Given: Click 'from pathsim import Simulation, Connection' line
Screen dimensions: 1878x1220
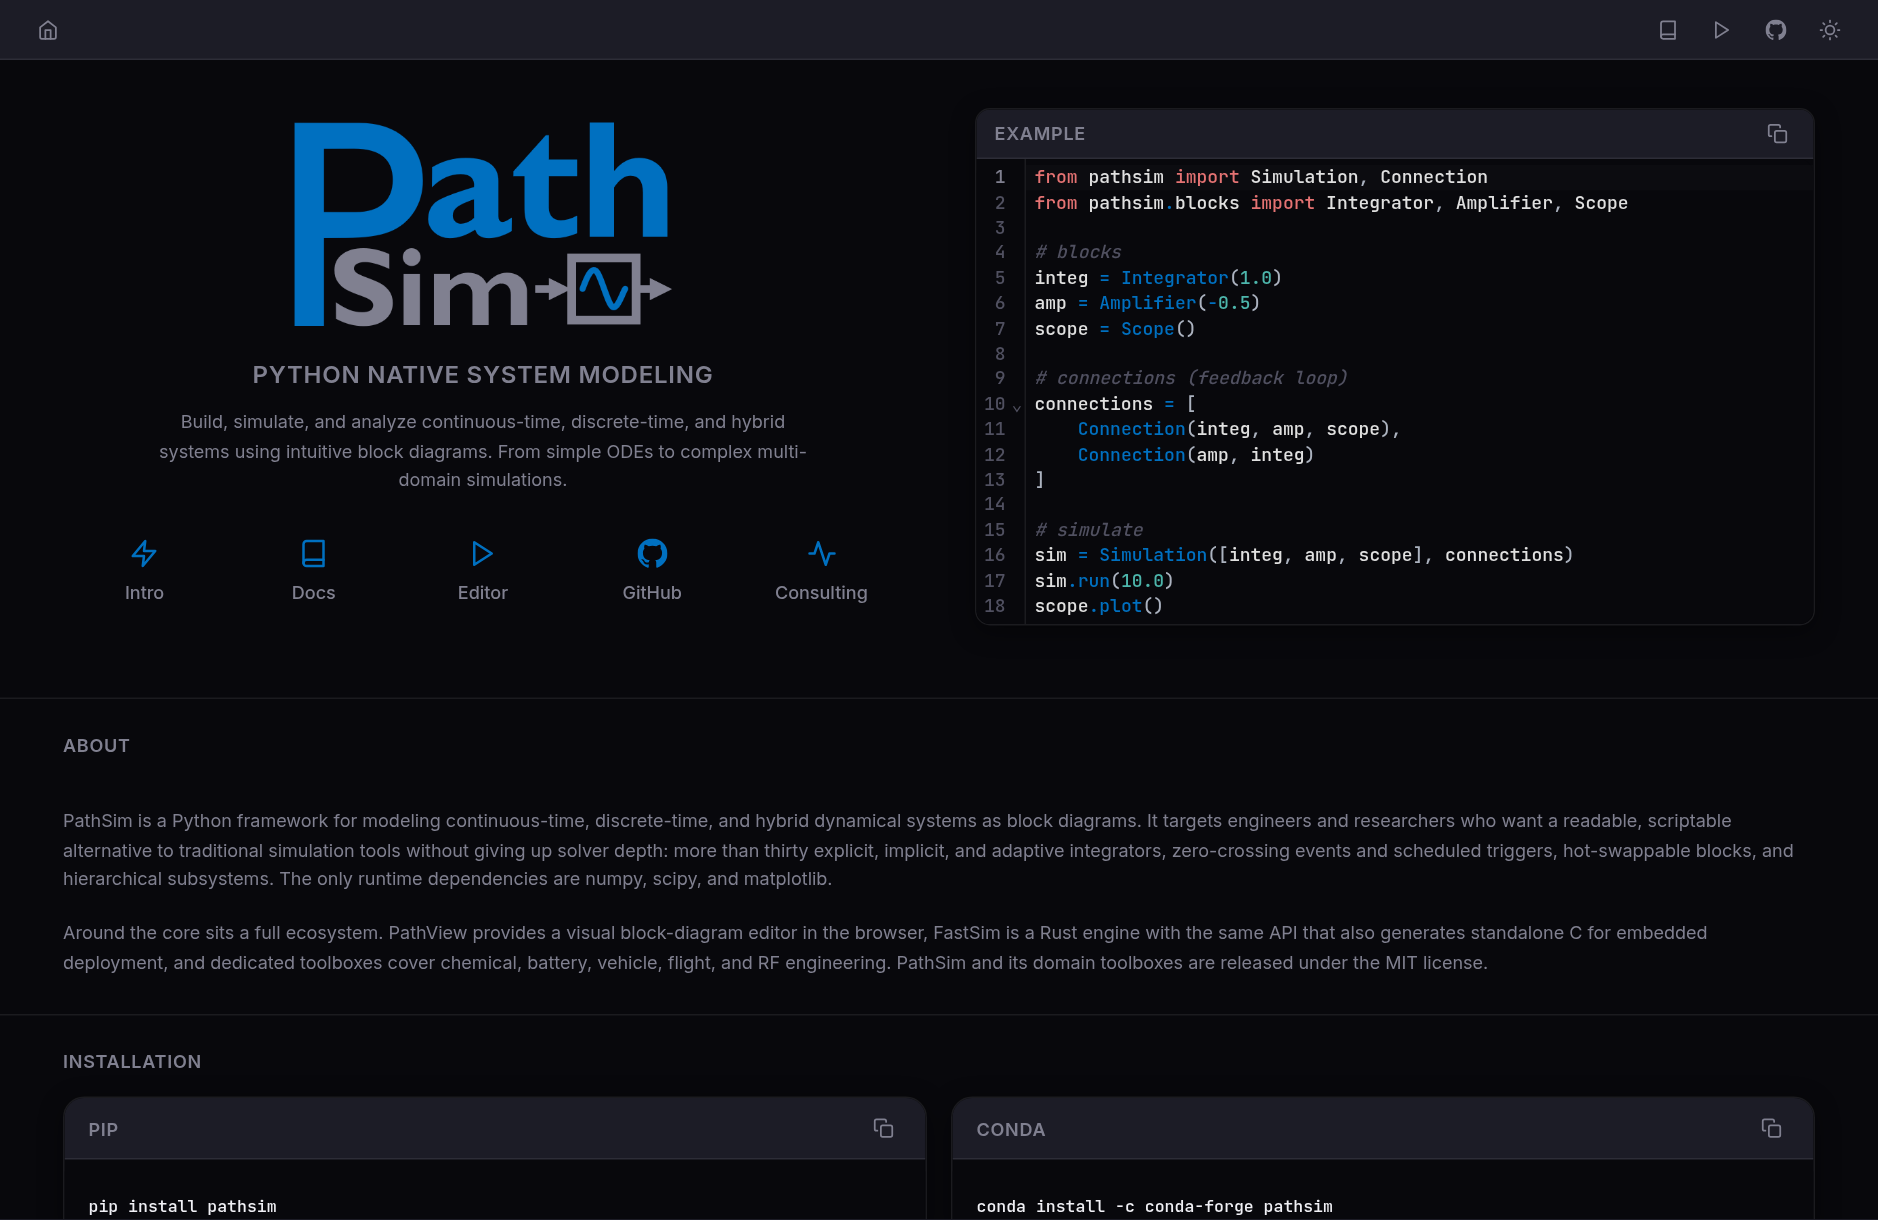Looking at the screenshot, I should pyautogui.click(x=1261, y=177).
